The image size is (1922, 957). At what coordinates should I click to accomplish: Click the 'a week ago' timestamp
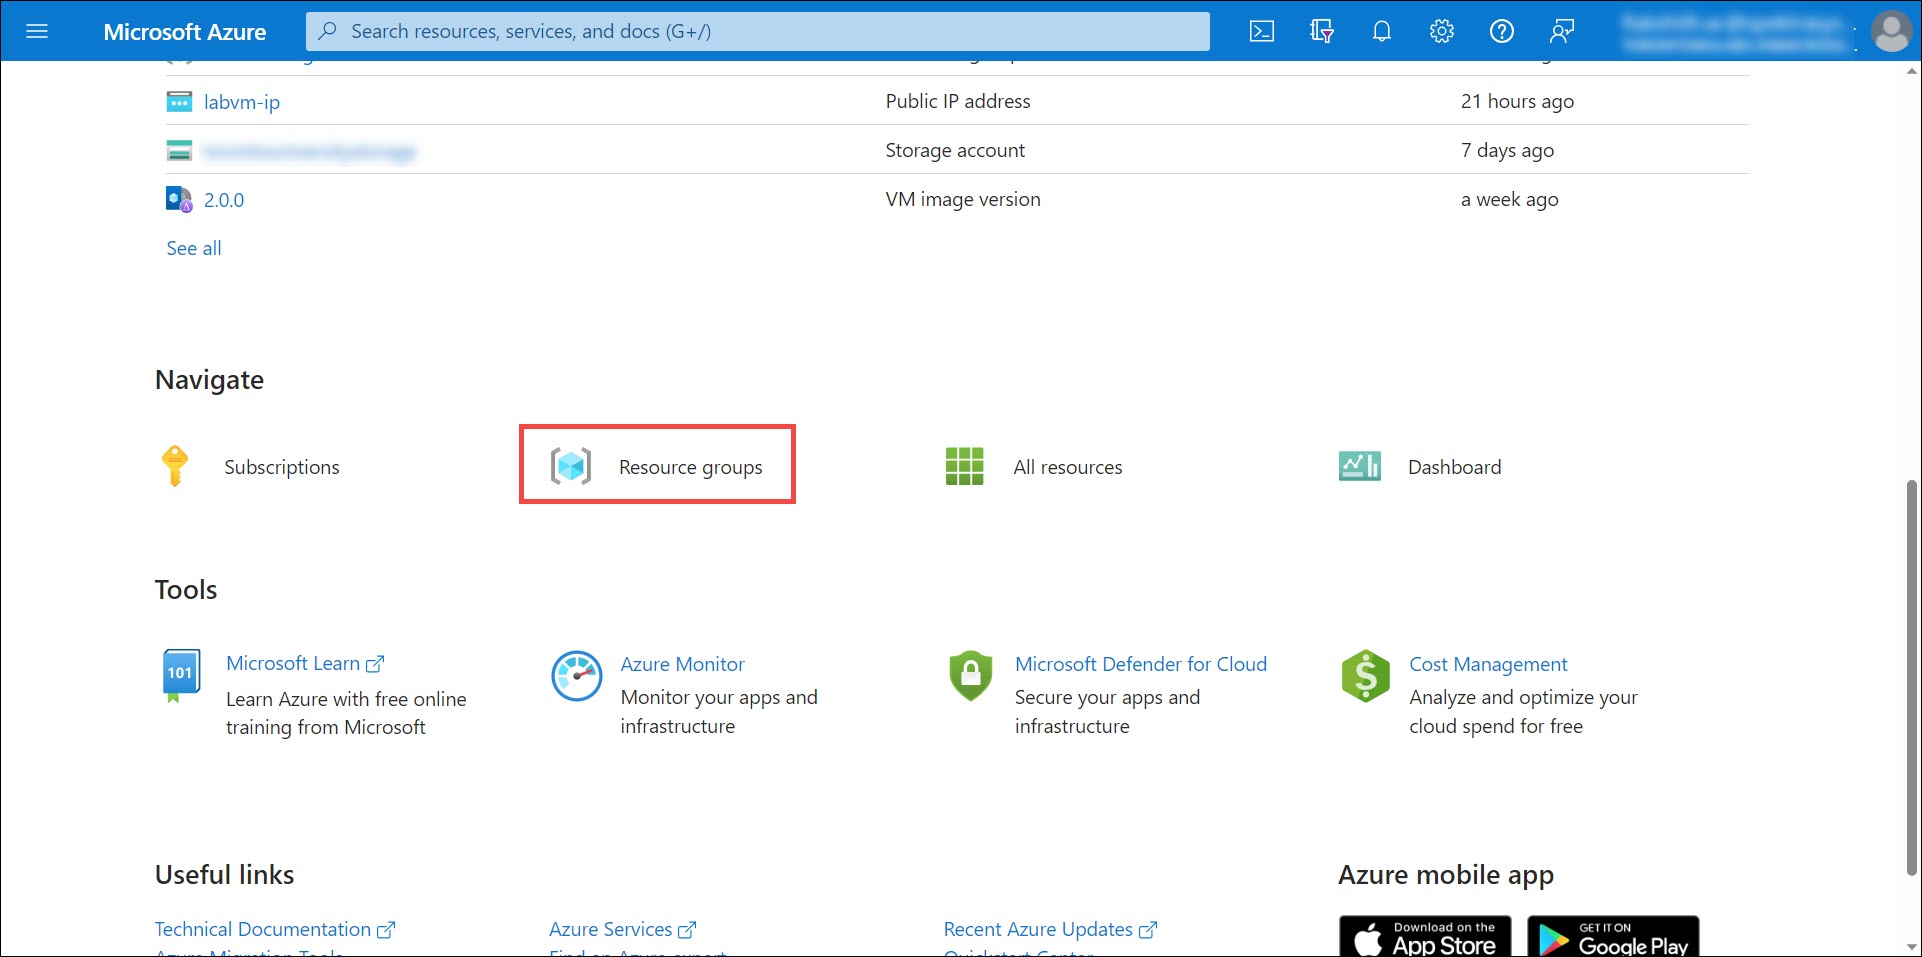click(x=1509, y=199)
